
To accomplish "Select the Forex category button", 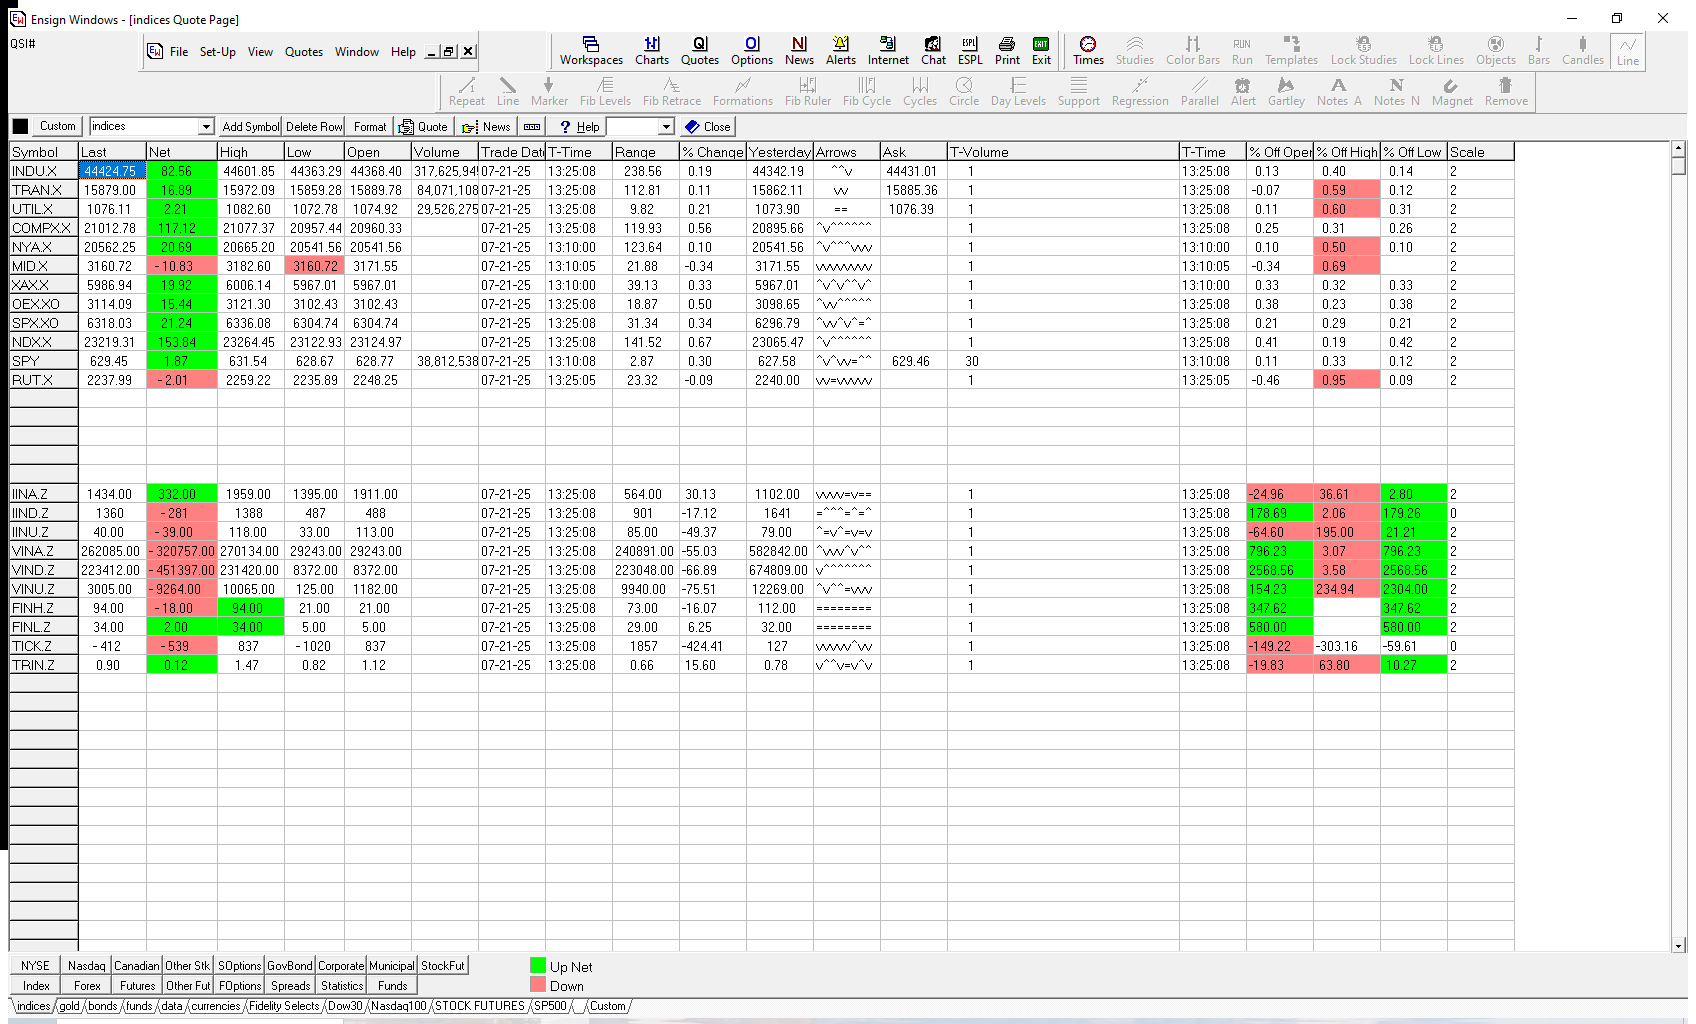I will point(87,986).
